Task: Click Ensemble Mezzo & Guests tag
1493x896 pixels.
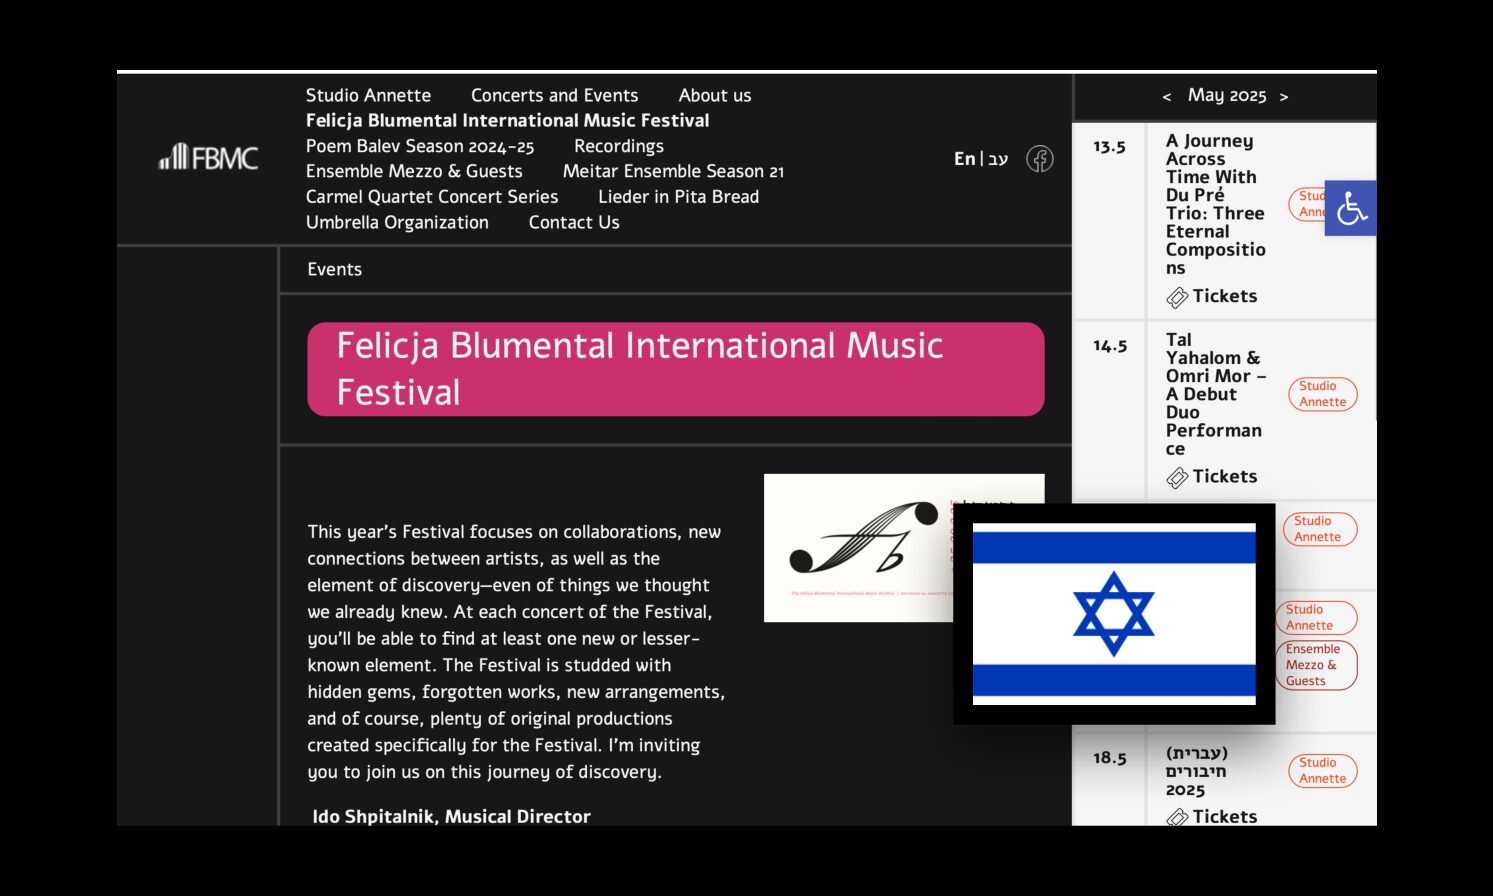Action: [x=1316, y=665]
